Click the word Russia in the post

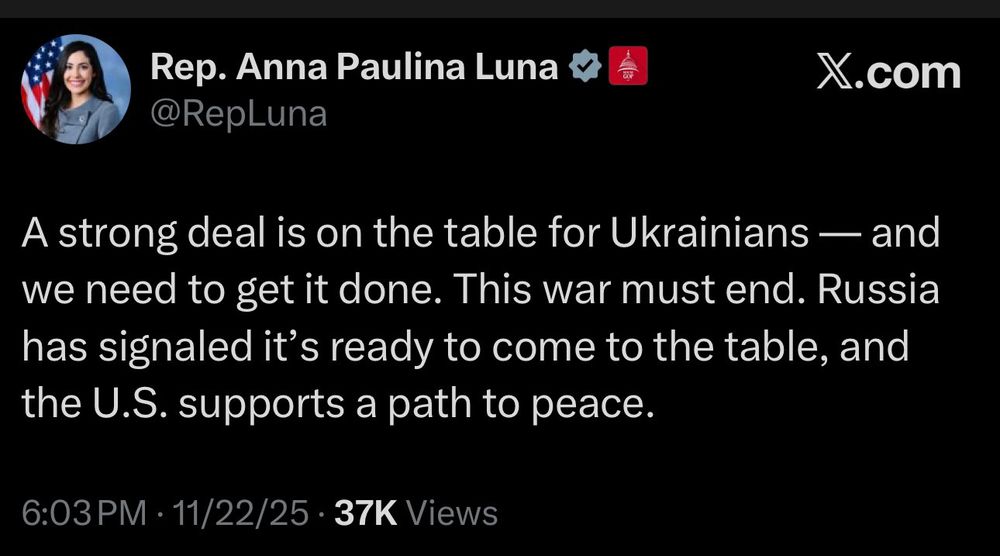(878, 289)
